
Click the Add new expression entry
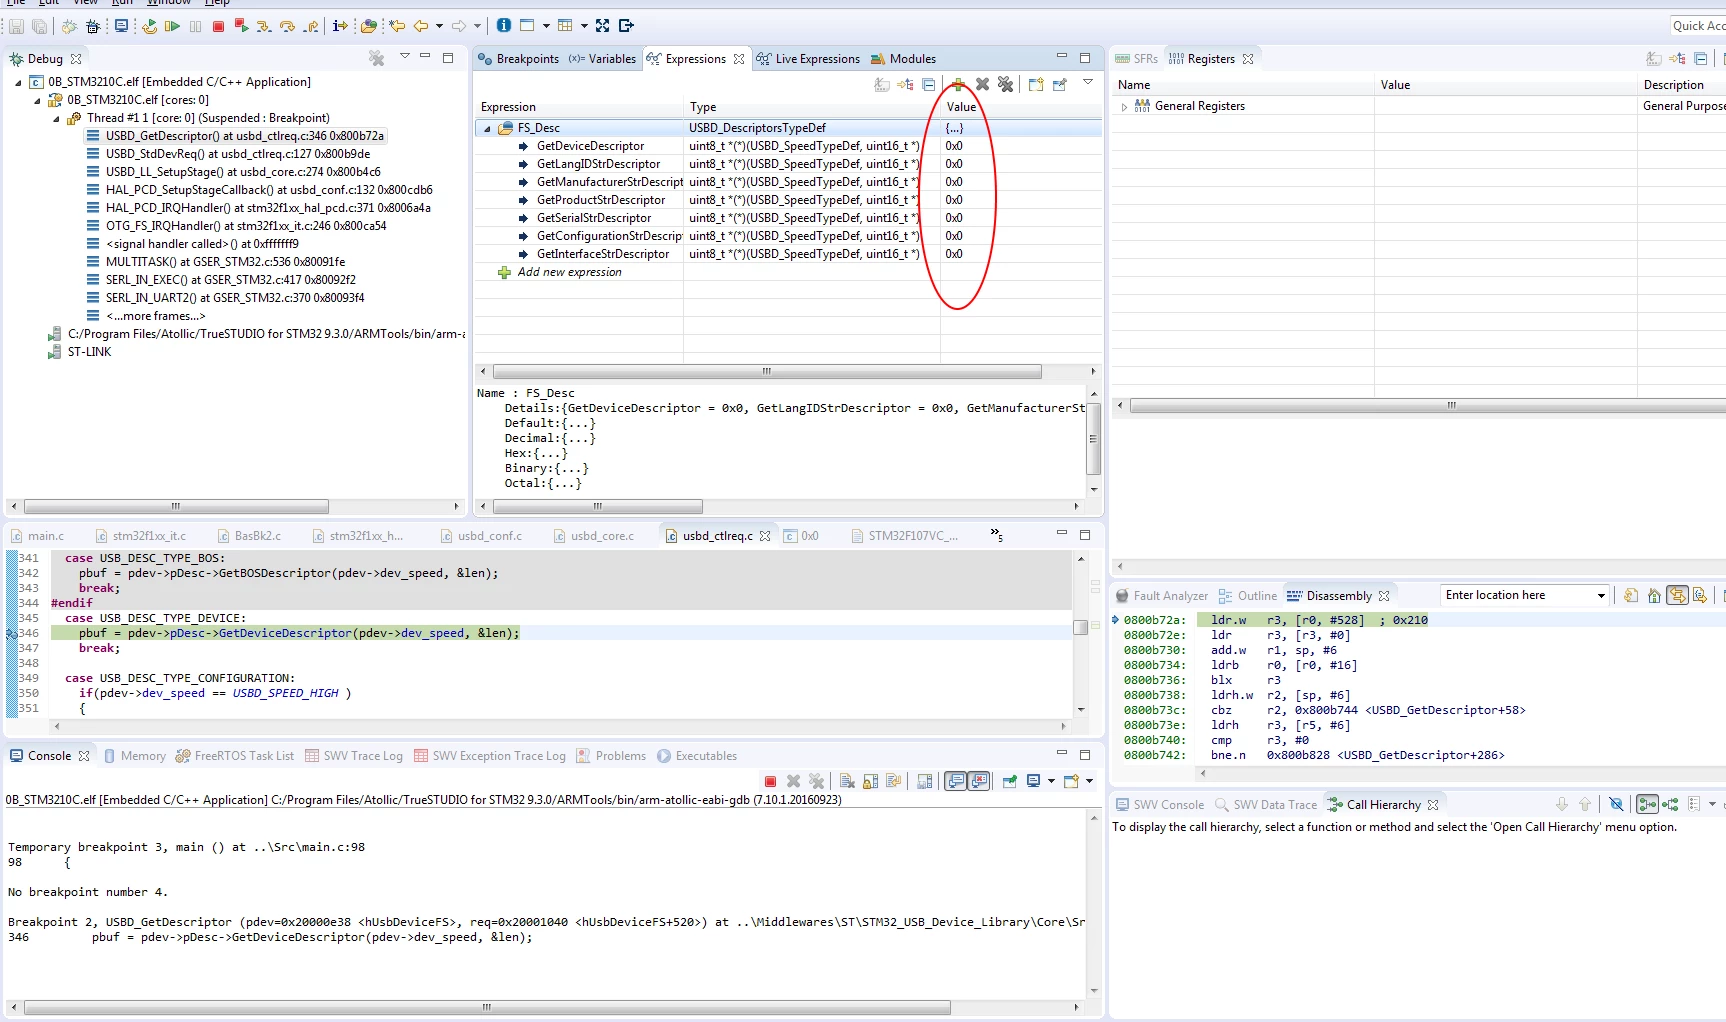point(569,272)
